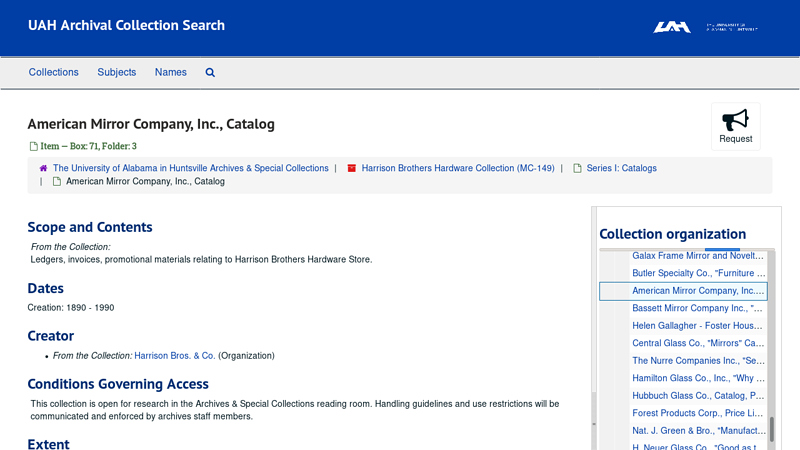Open the search magnifier icon in navbar

(210, 72)
